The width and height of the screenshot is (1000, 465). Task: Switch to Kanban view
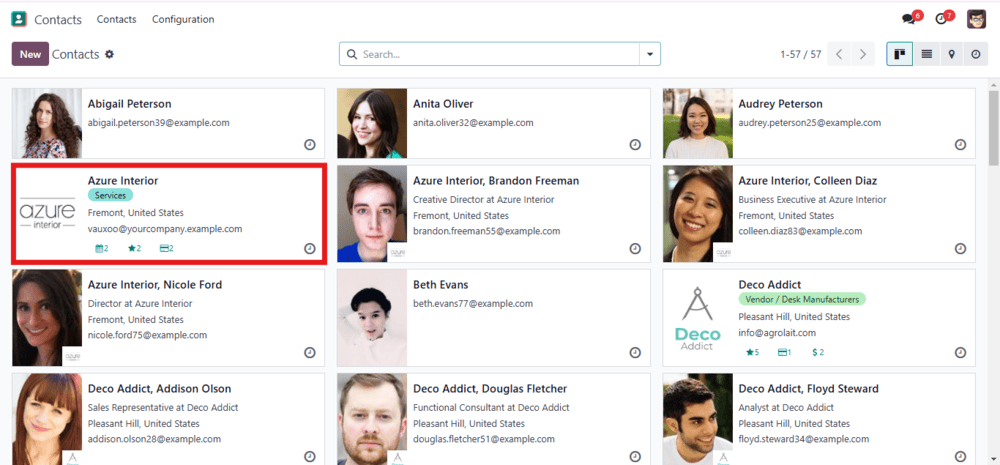click(x=899, y=54)
